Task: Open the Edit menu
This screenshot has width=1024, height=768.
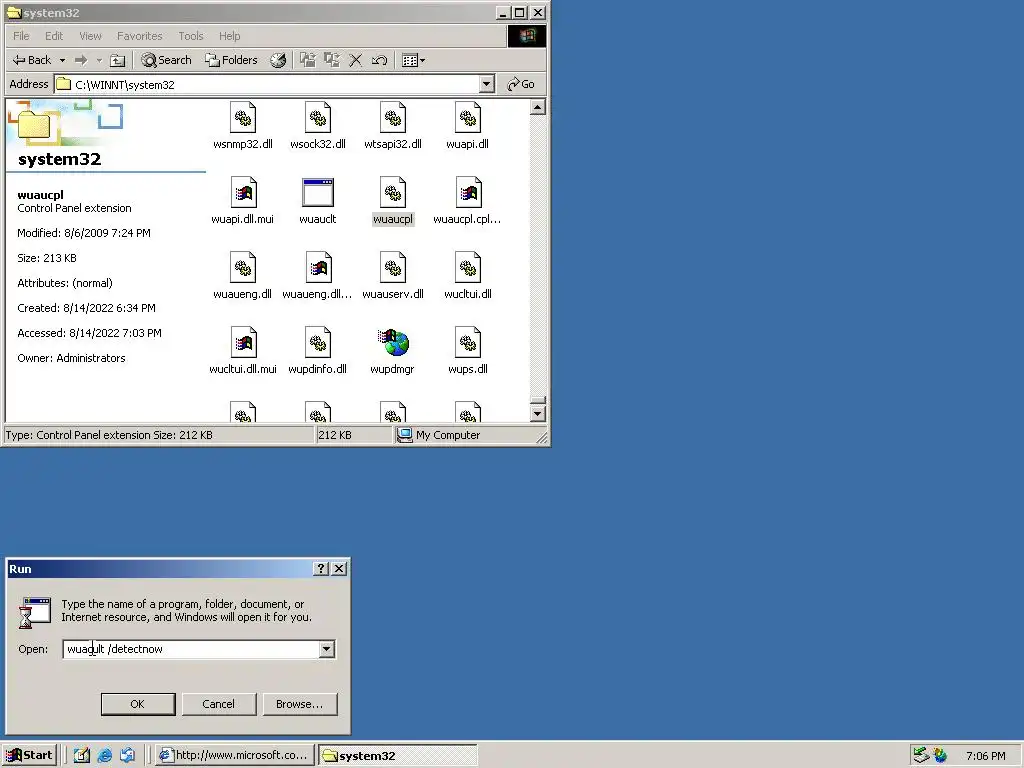Action: (54, 36)
